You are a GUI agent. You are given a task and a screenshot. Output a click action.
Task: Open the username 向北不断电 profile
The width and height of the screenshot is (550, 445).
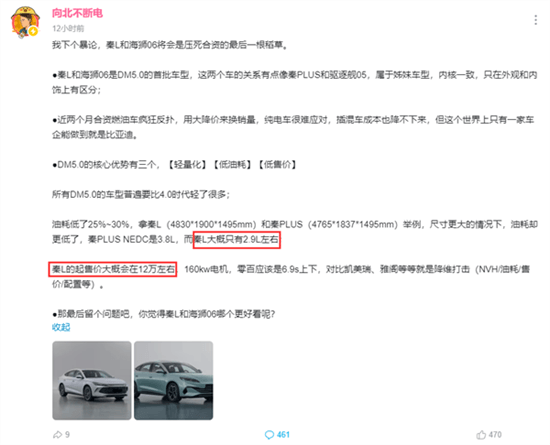coord(77,13)
